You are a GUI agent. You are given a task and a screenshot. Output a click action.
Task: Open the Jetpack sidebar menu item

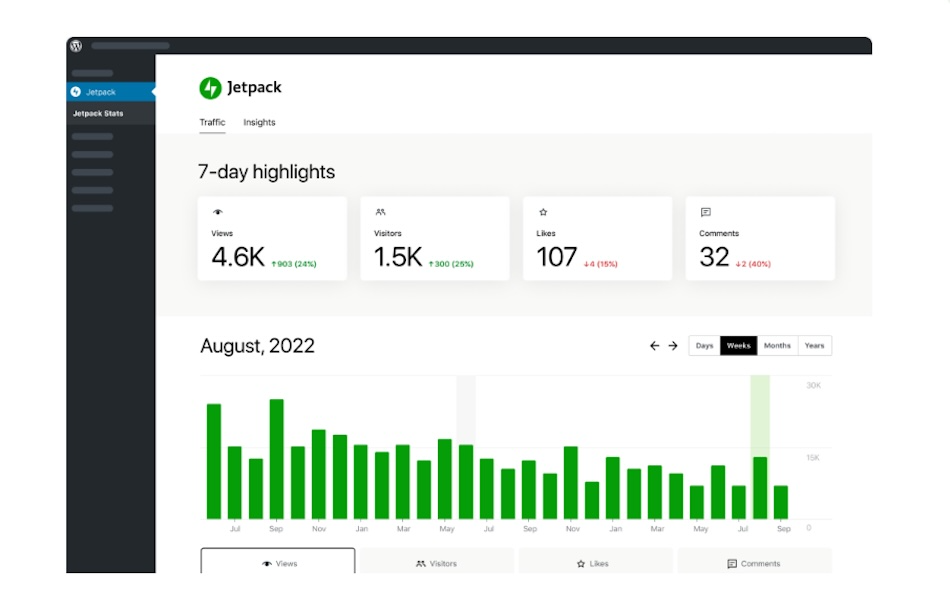pyautogui.click(x=111, y=92)
